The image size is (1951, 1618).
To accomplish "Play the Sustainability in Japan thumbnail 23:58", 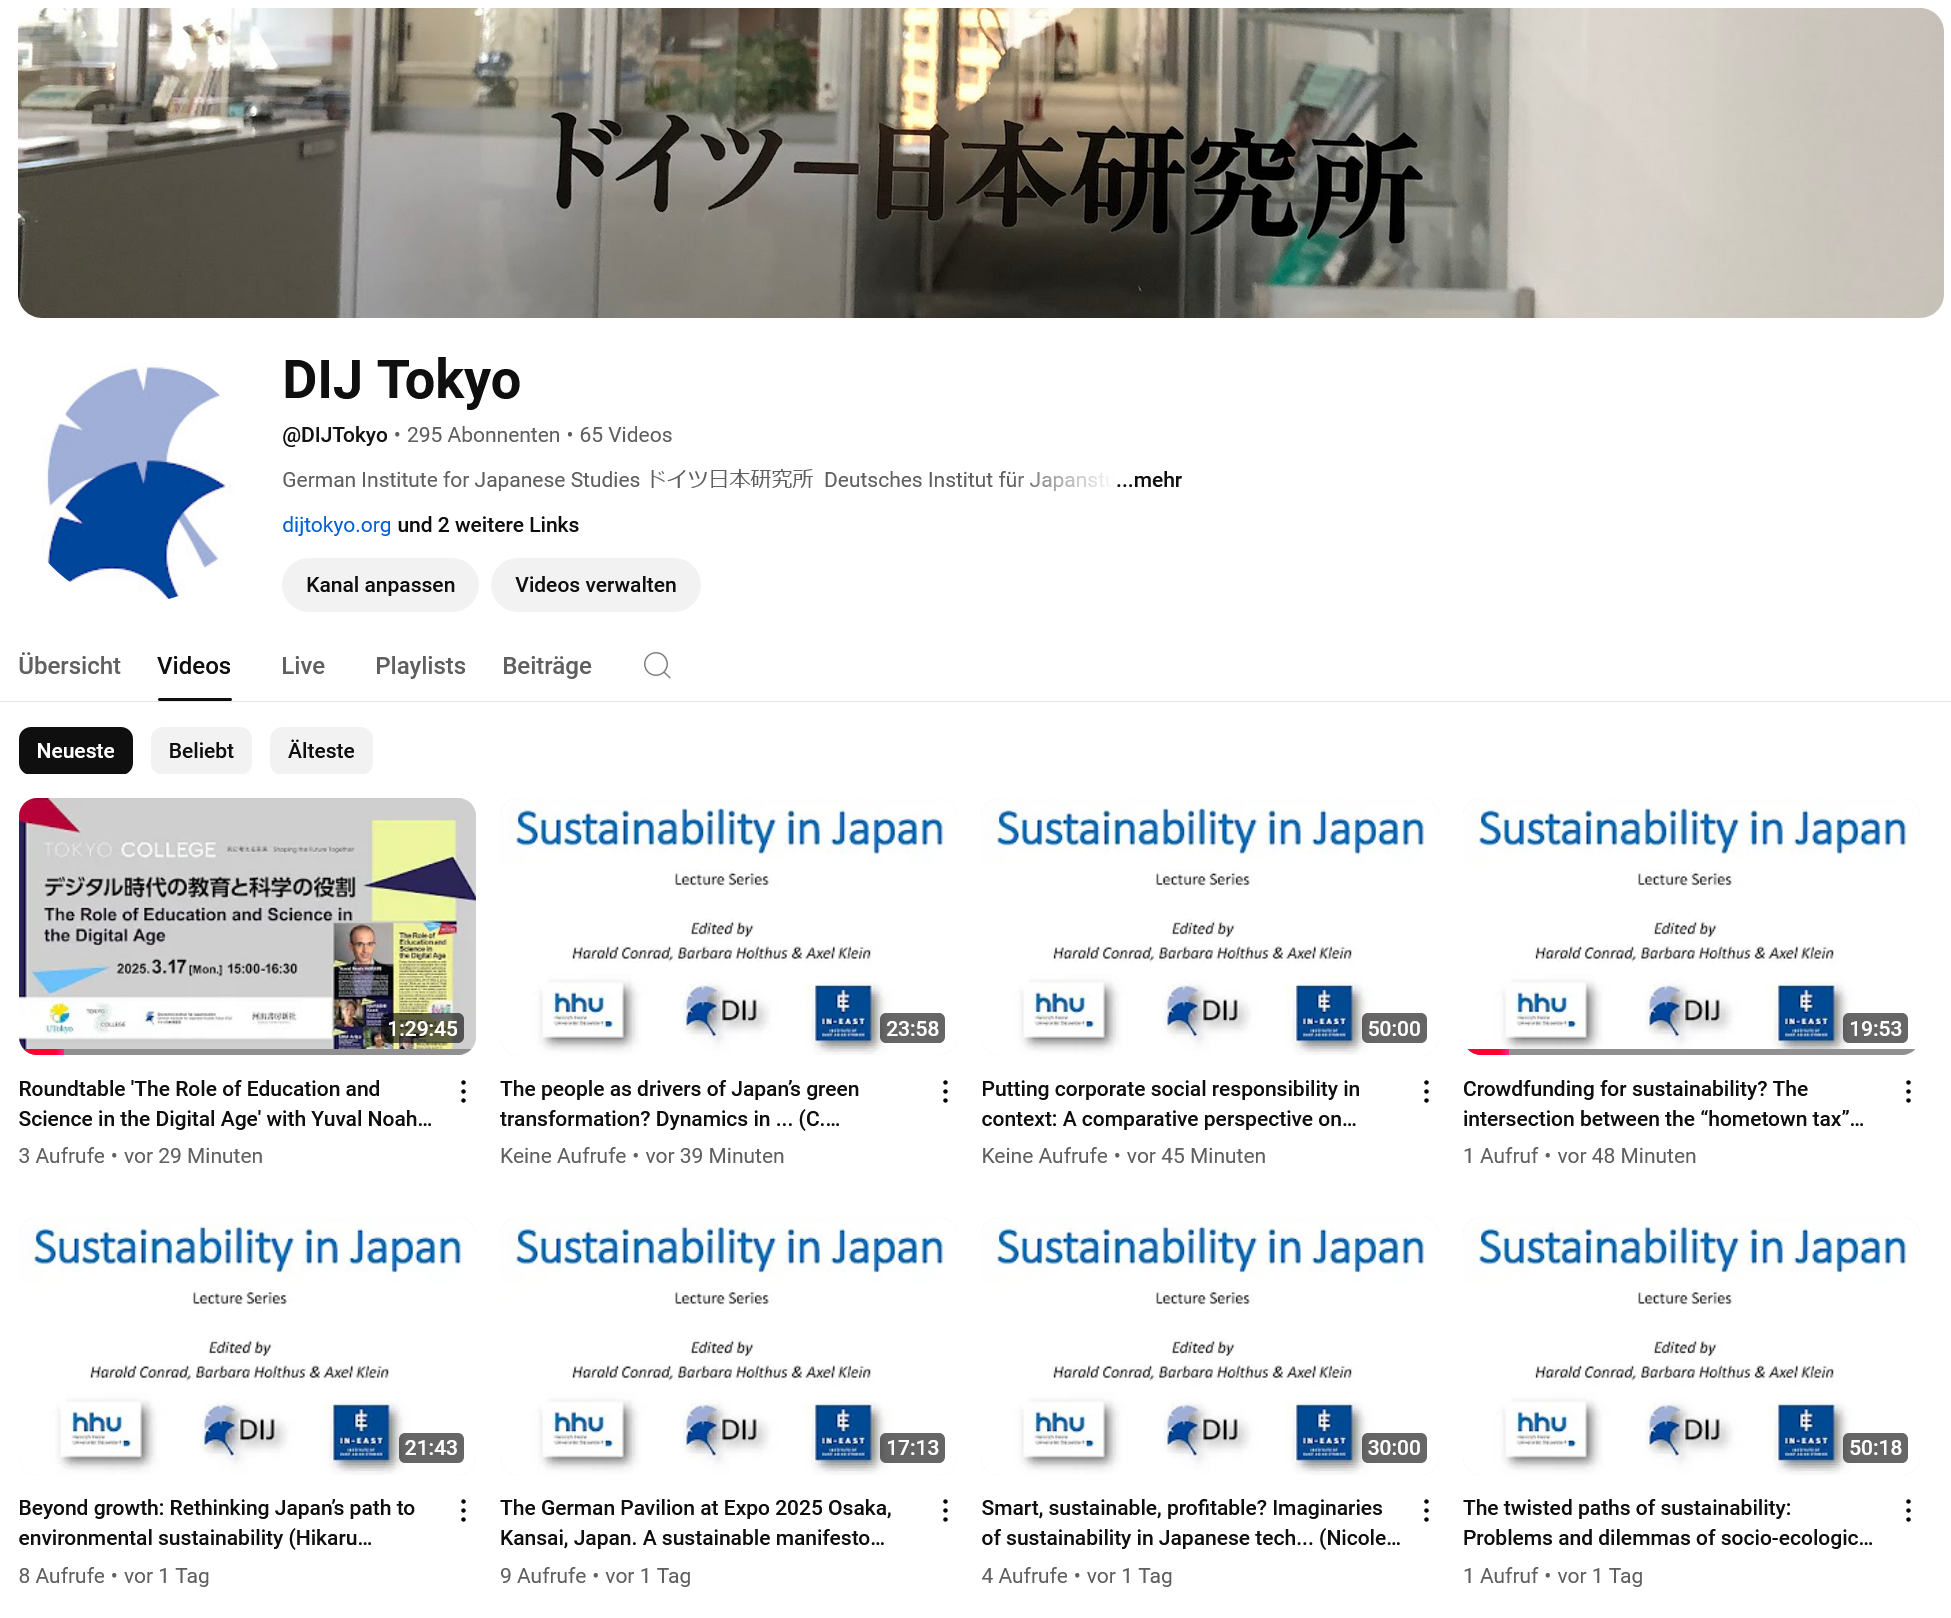I will (x=729, y=926).
